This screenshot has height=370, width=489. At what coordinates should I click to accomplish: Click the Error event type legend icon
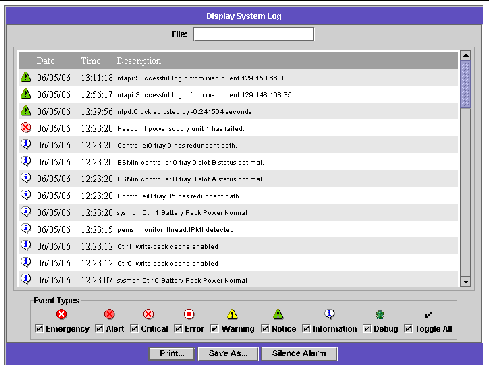pos(189,314)
